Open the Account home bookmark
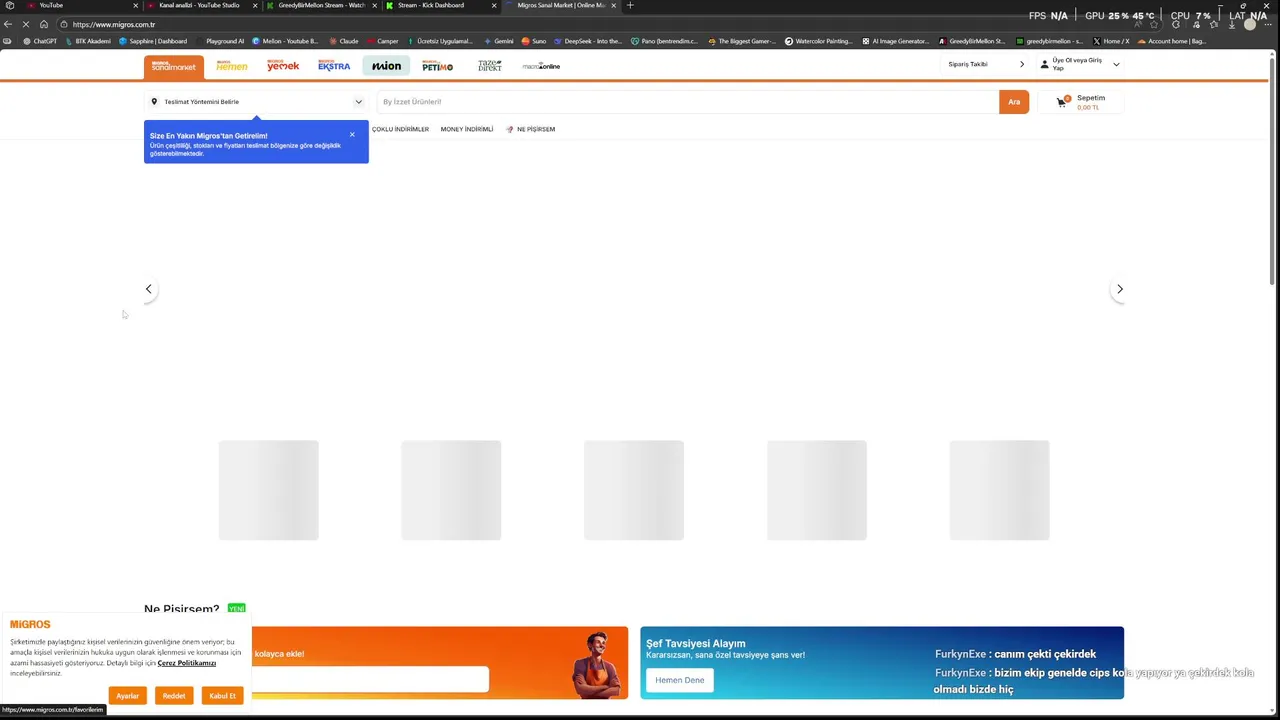Viewport: 1280px width, 720px height. point(1171,41)
